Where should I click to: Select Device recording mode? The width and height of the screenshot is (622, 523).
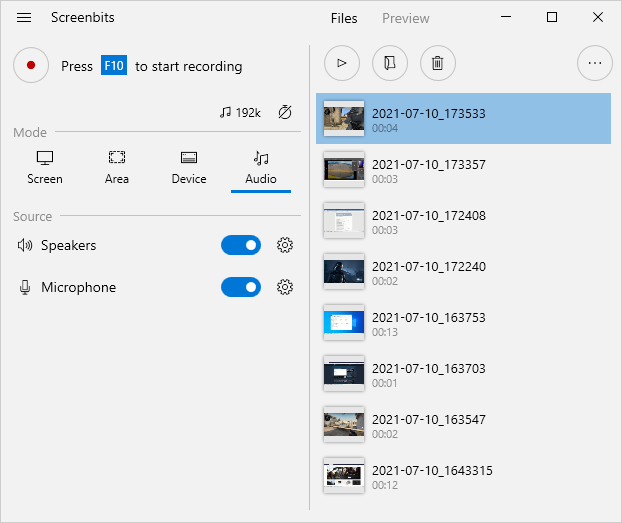(x=189, y=168)
